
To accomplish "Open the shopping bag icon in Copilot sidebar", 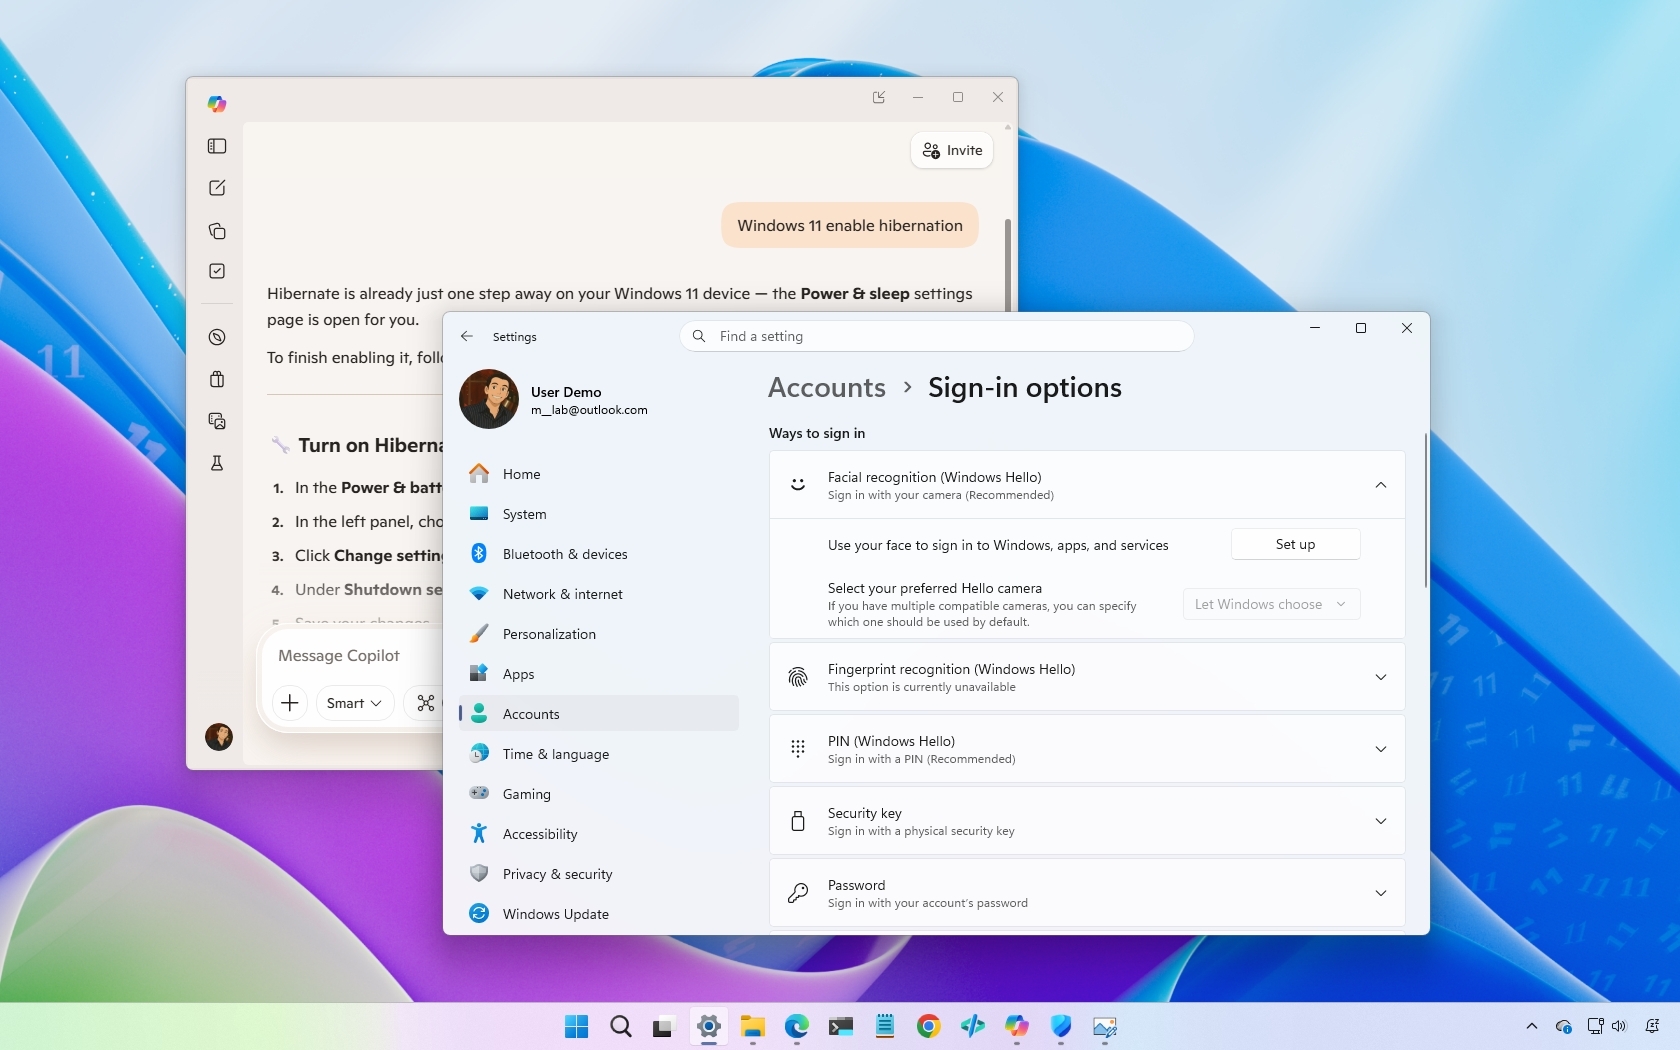I will pos(216,379).
